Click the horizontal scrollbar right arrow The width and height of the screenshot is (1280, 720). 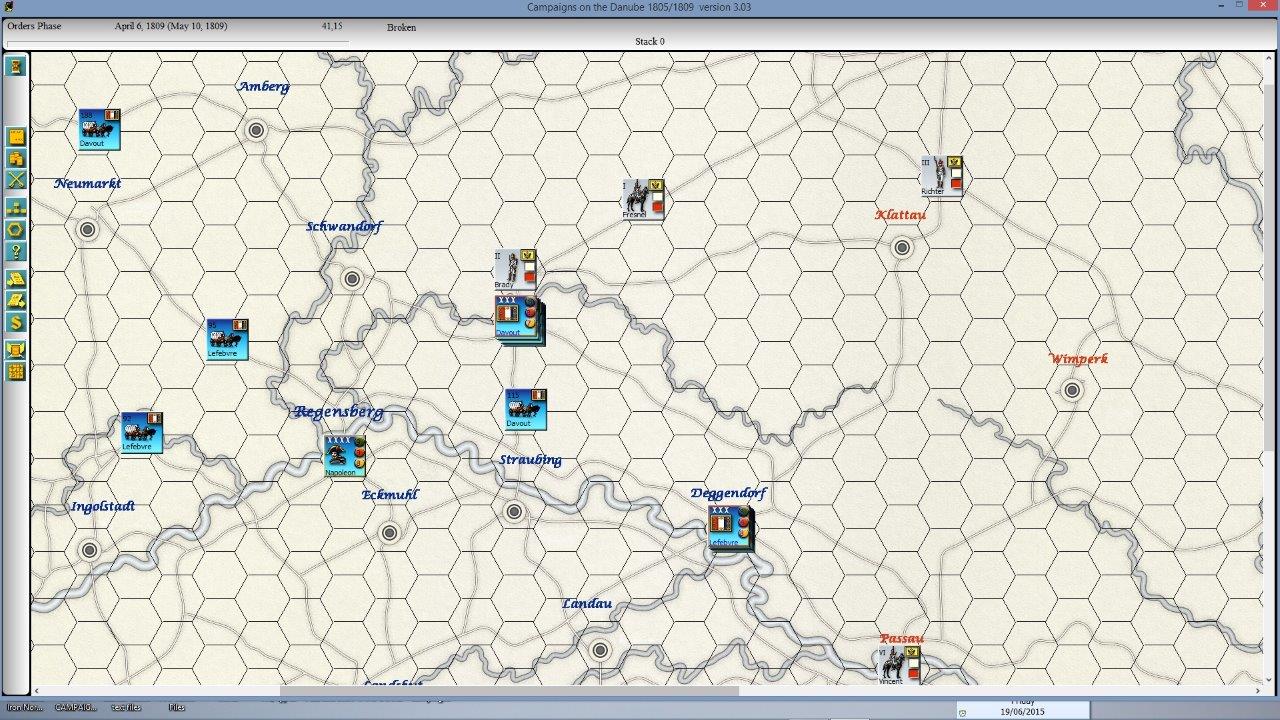[x=1259, y=690]
